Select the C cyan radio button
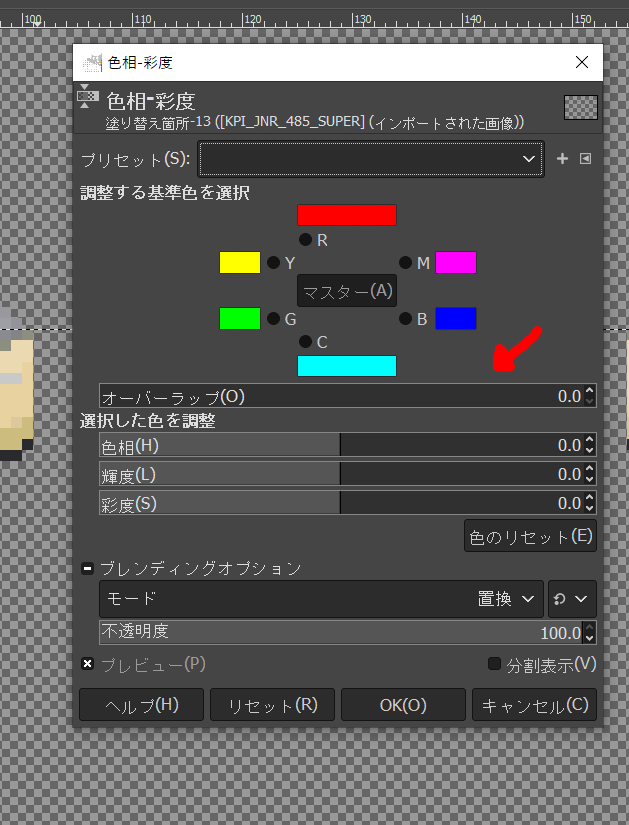Screen dimensions: 629x825 tap(306, 341)
